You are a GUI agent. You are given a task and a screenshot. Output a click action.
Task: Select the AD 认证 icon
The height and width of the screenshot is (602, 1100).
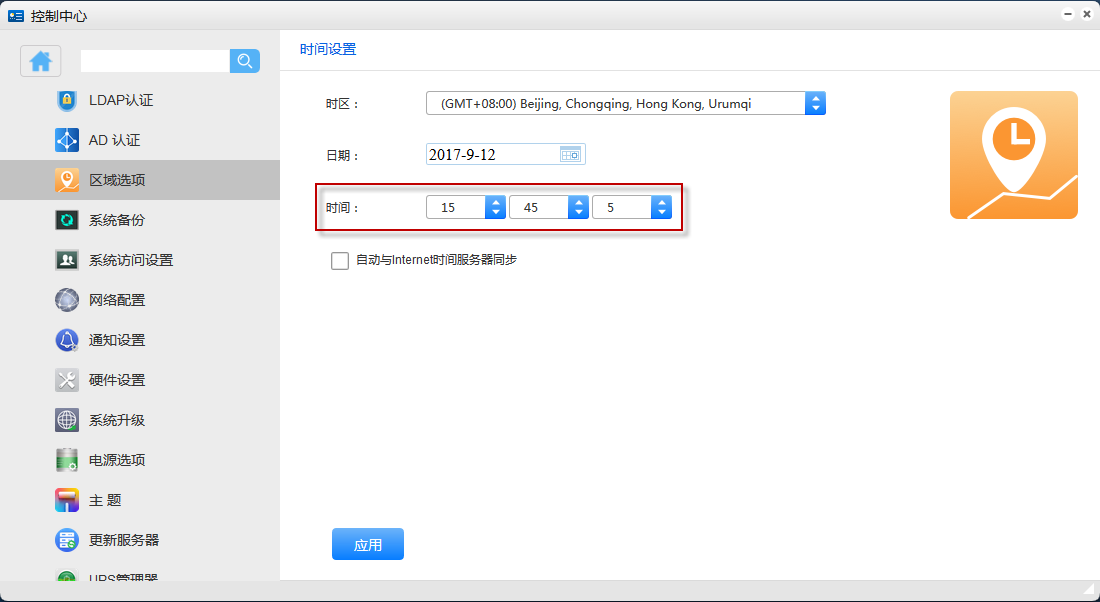coord(67,140)
